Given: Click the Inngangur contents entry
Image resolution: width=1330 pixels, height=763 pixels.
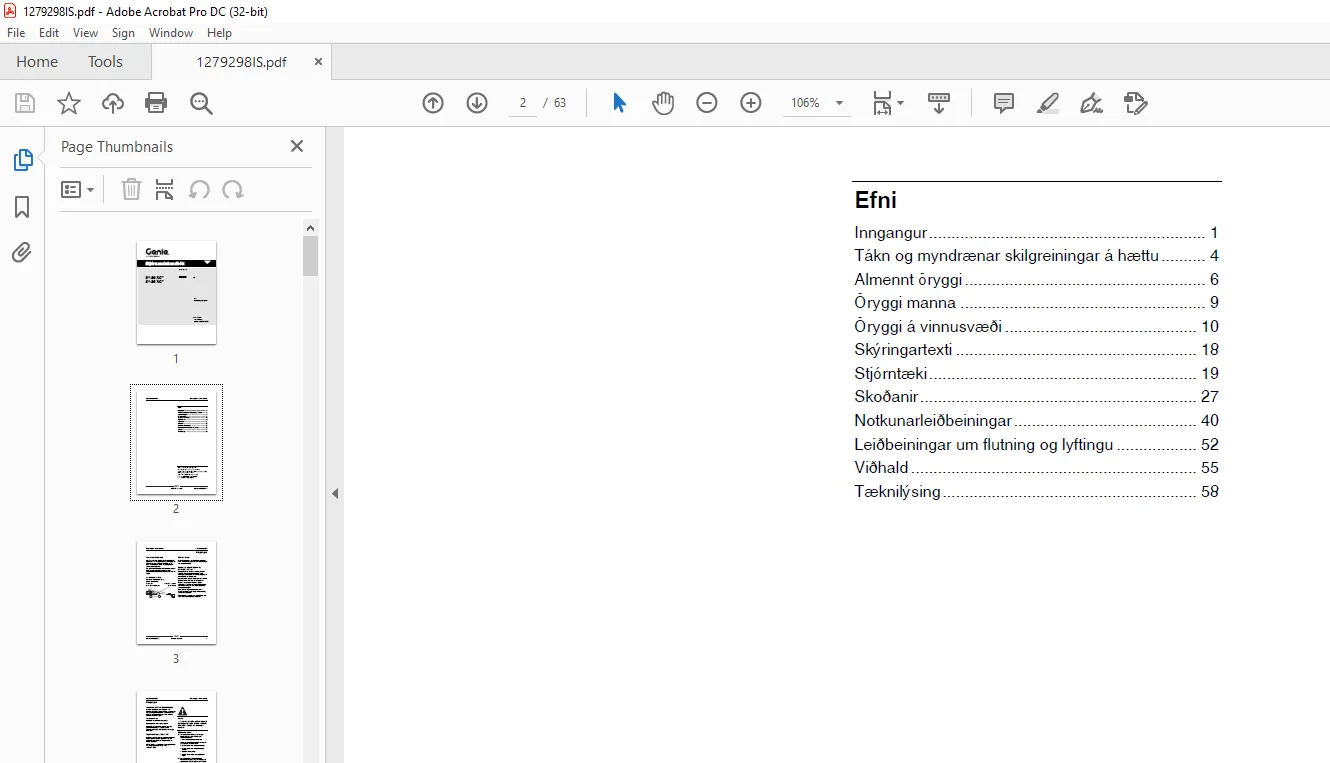Looking at the screenshot, I should coord(1036,233).
